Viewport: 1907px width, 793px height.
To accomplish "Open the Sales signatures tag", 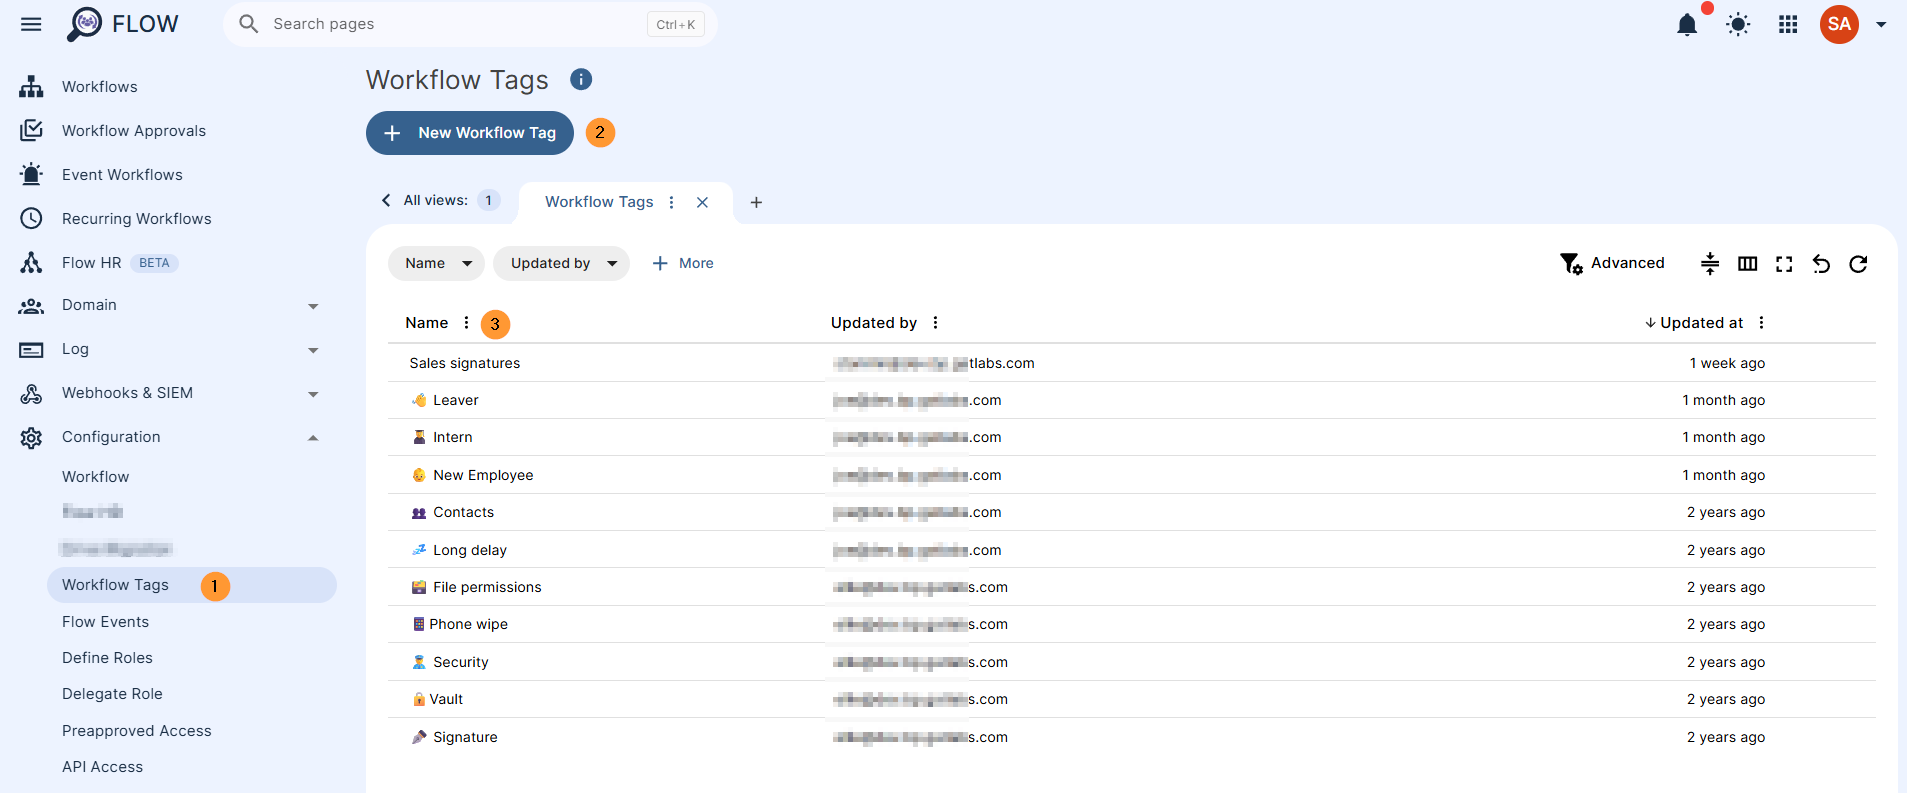I will pos(1131,363).
